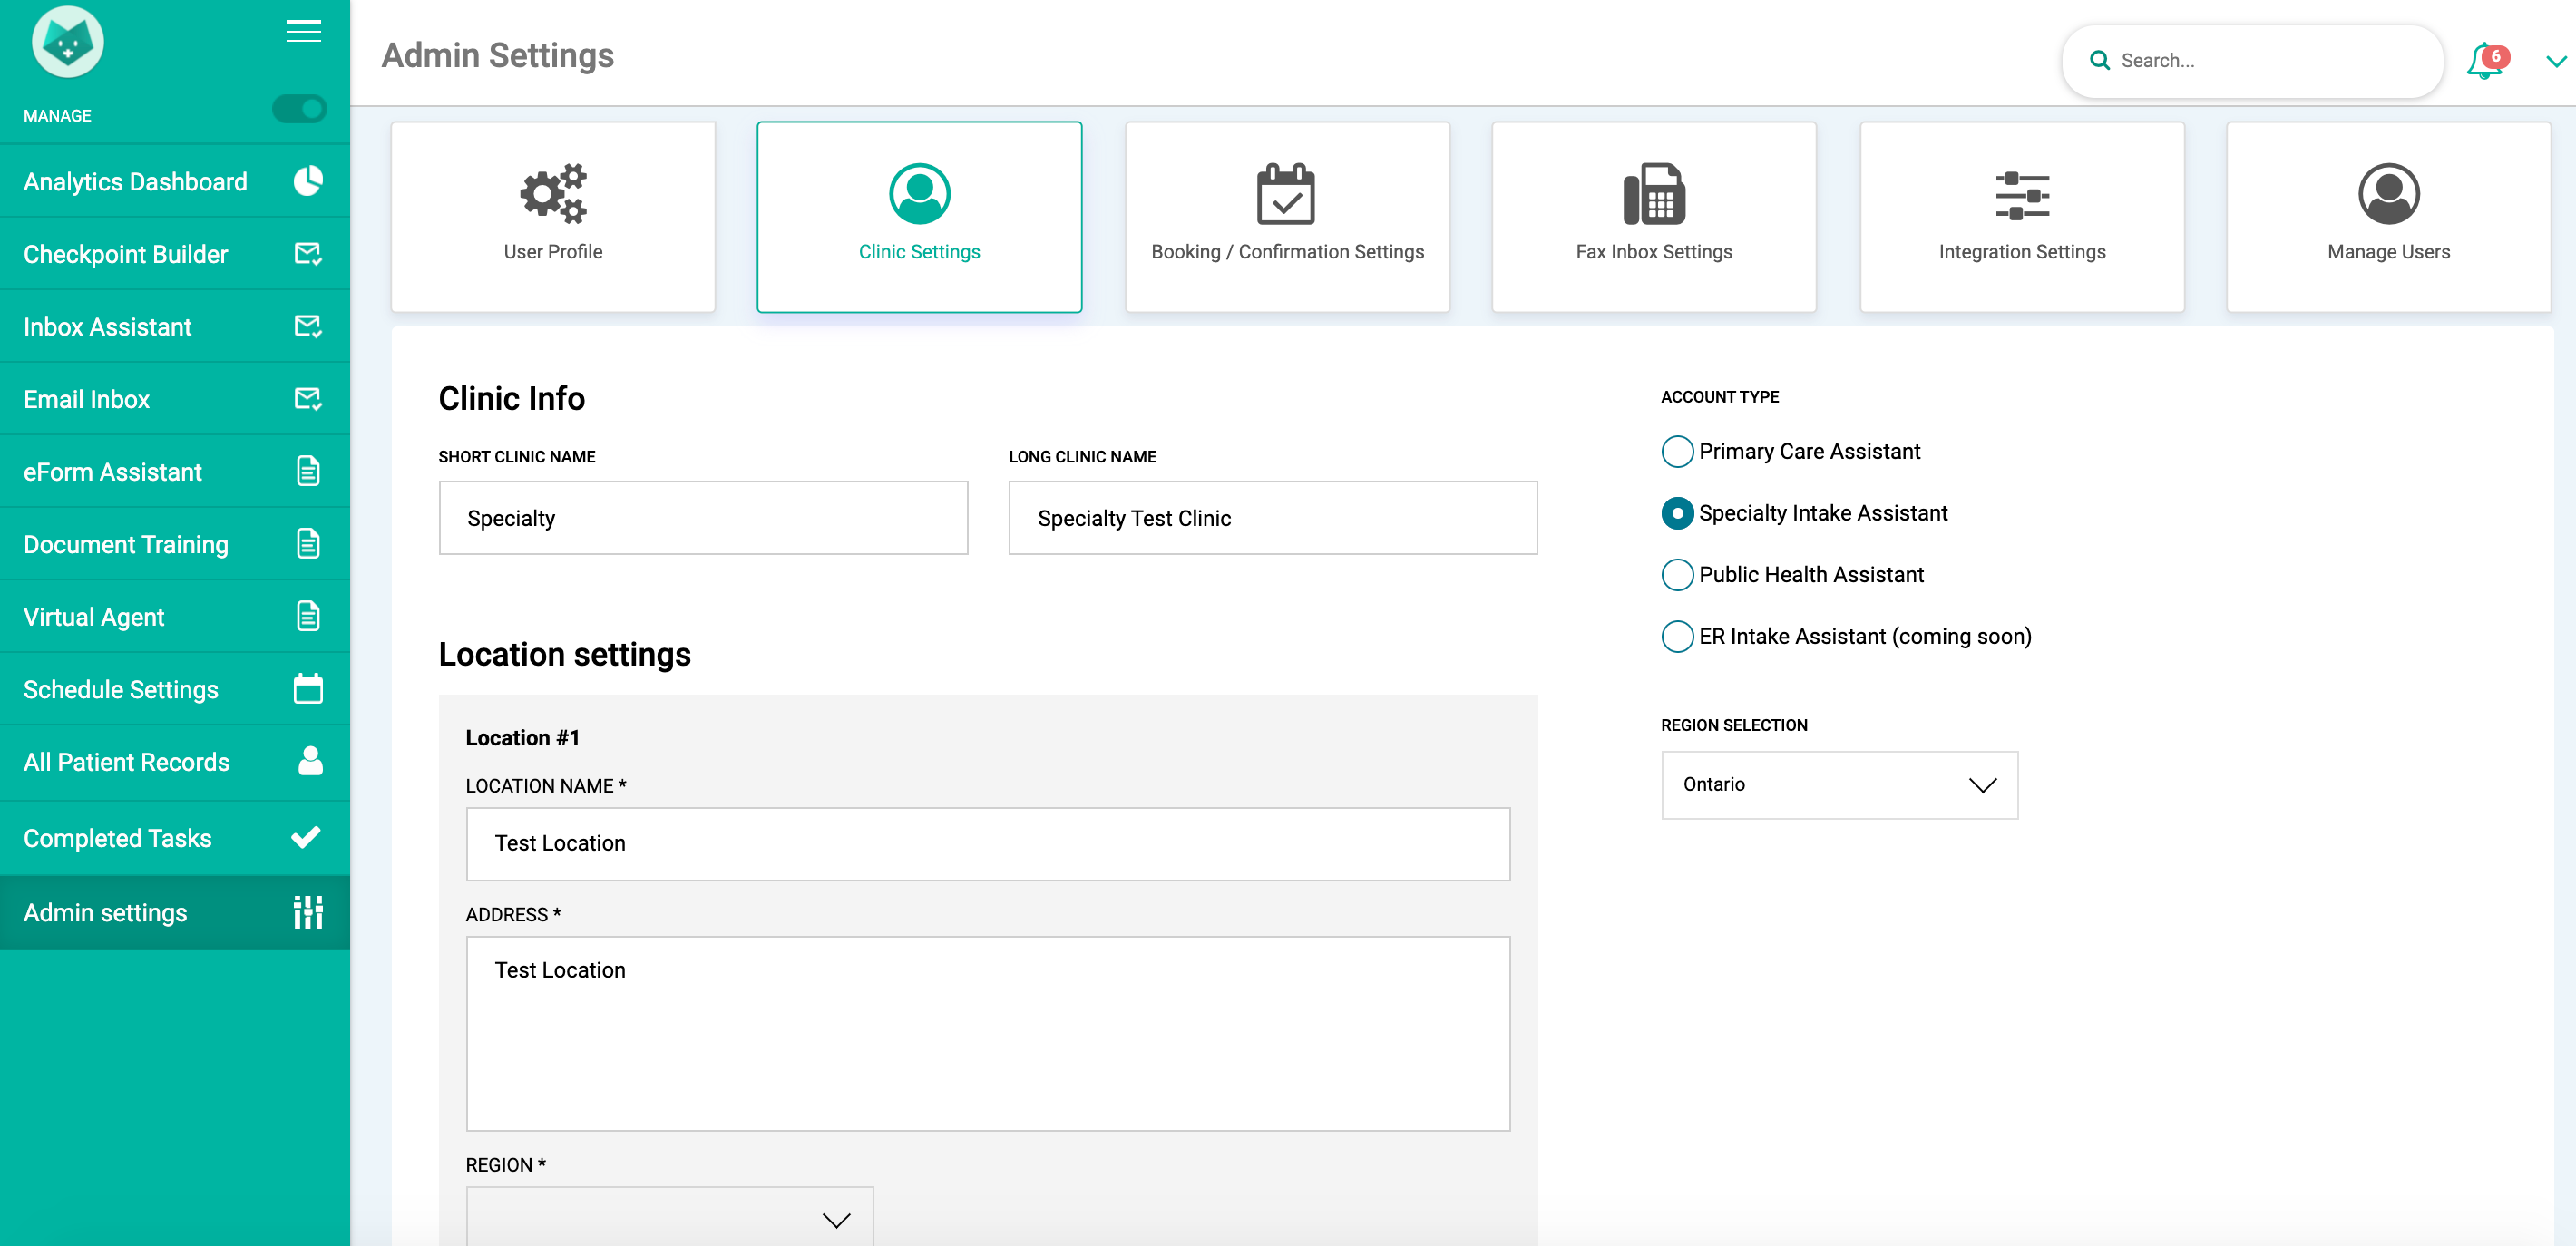Click the Email Inbox envelope icon

(x=308, y=399)
